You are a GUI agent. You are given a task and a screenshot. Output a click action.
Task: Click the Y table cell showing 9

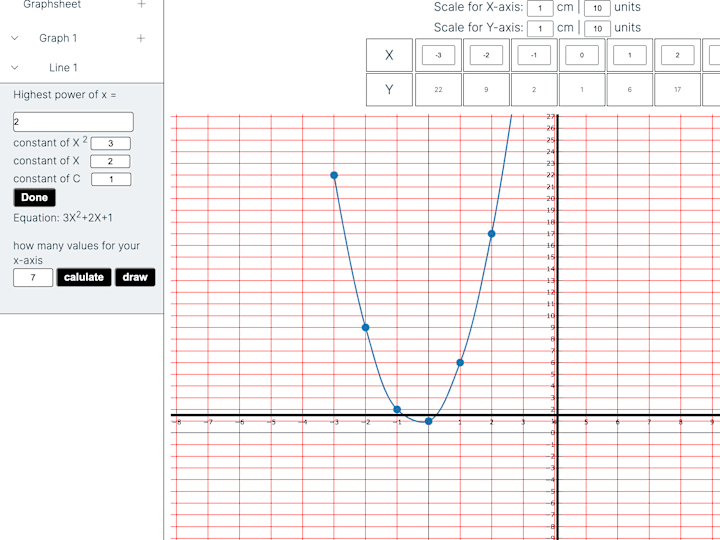click(x=486, y=90)
